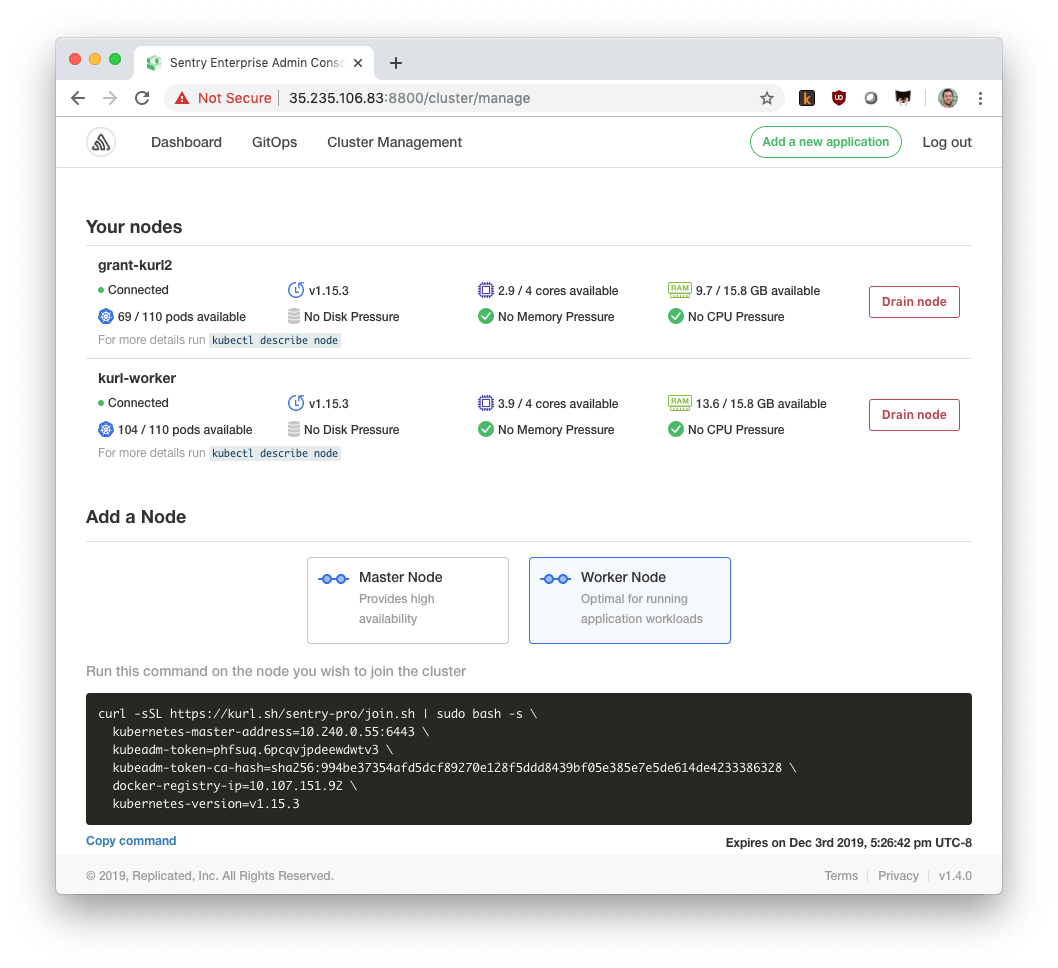Click the RAM icon for grant-kurl2
Screen dimensions: 1058x968
click(679, 290)
